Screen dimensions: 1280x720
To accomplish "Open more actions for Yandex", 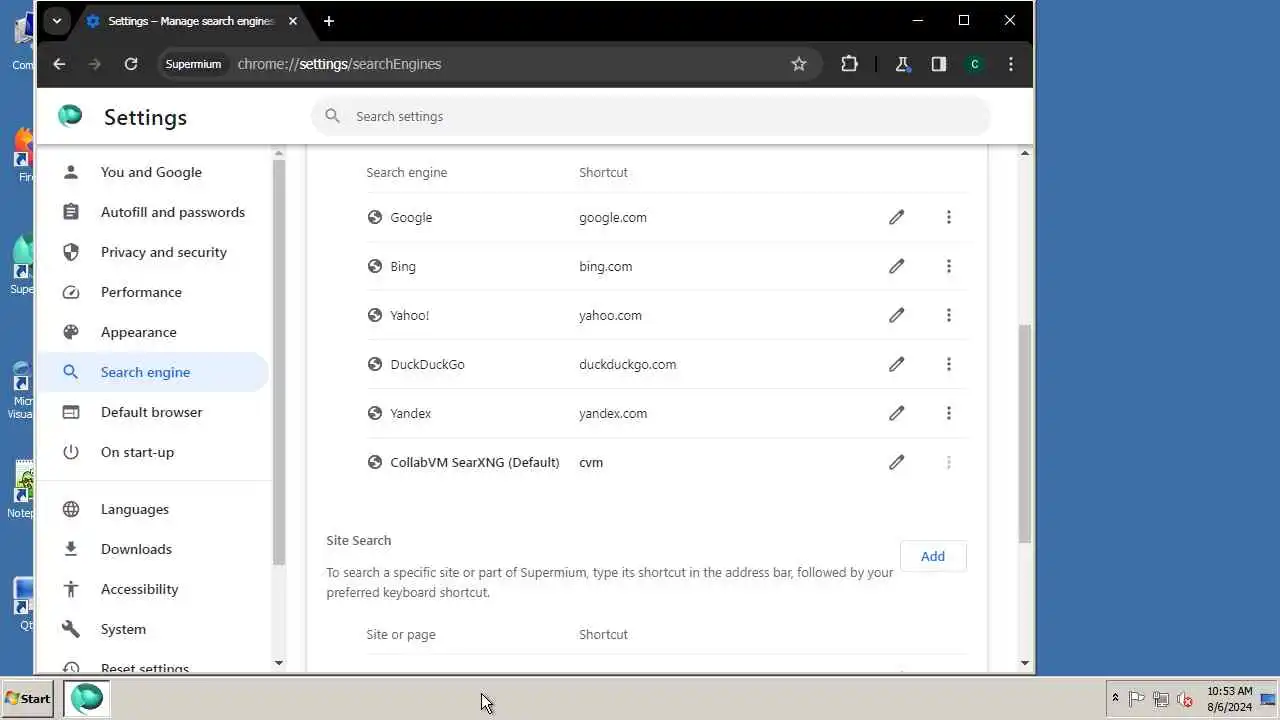I will click(948, 413).
